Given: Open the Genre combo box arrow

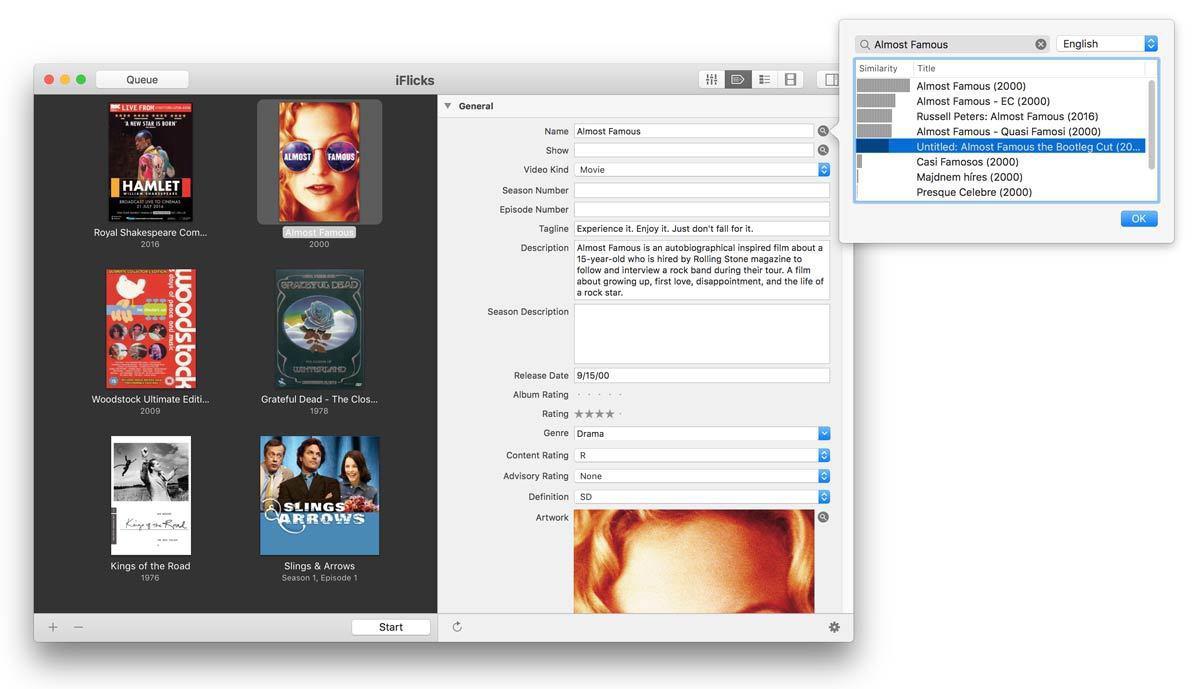Looking at the screenshot, I should (824, 433).
